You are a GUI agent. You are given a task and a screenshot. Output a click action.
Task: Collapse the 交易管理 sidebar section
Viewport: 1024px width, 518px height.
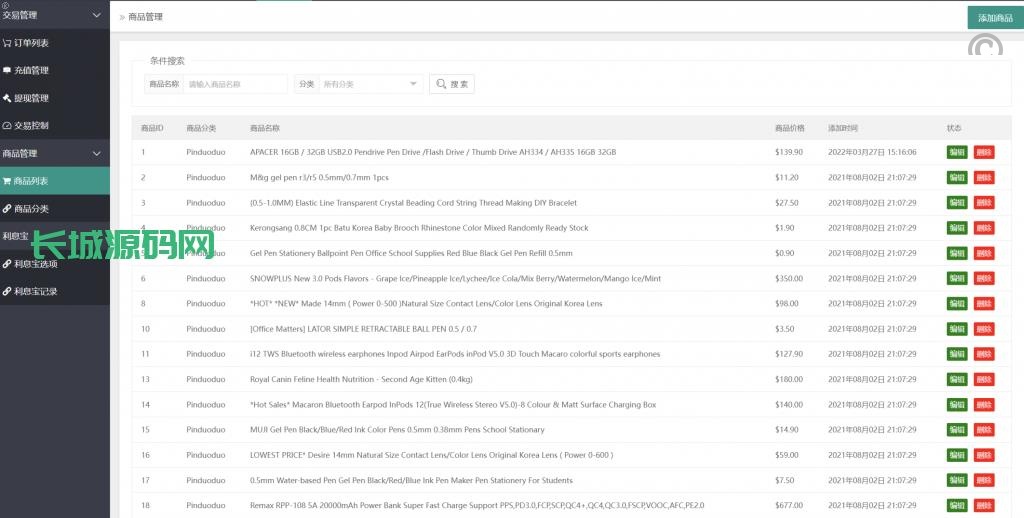pos(96,15)
